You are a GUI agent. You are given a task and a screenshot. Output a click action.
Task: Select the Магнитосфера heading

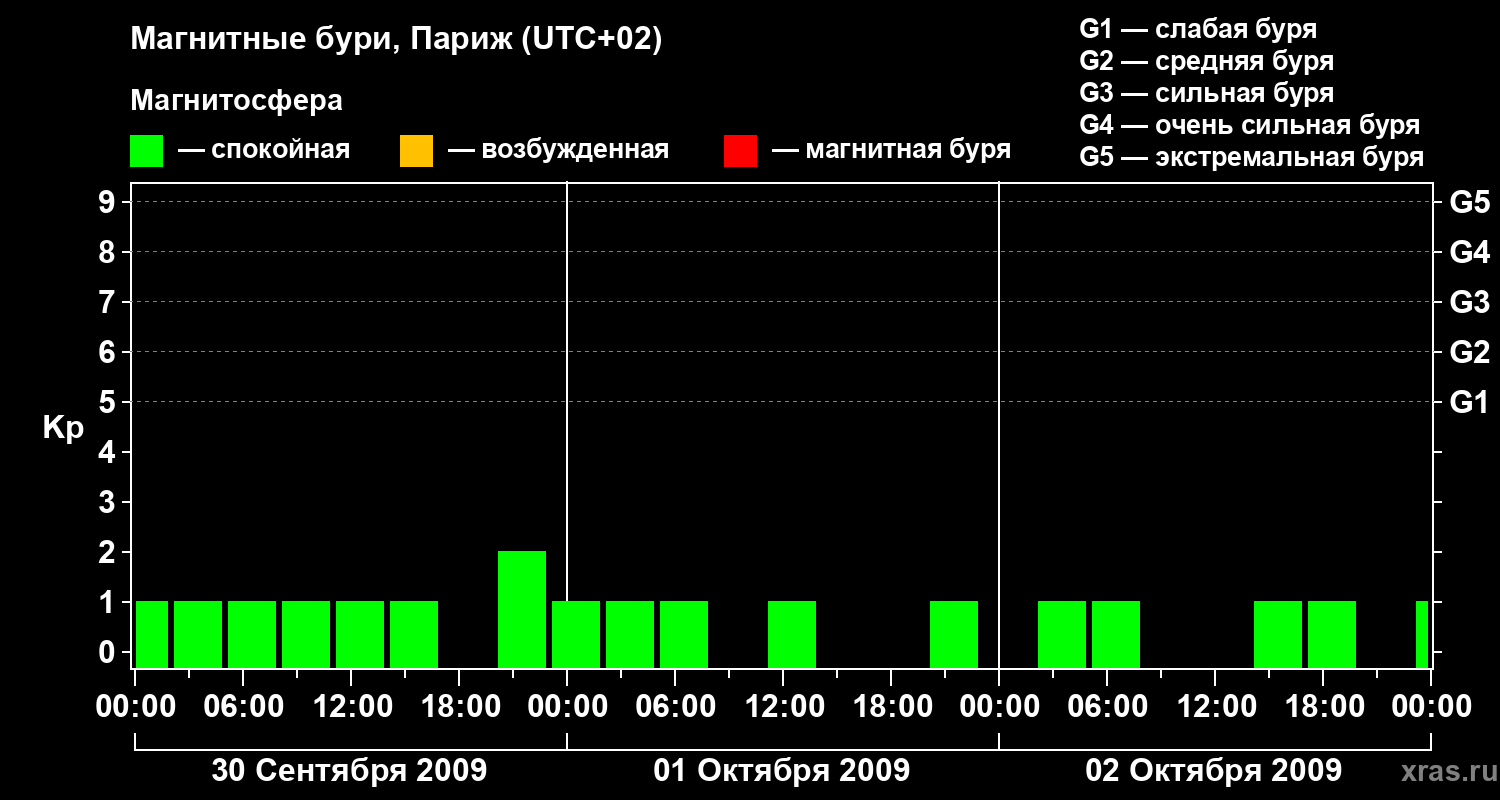[x=237, y=101]
